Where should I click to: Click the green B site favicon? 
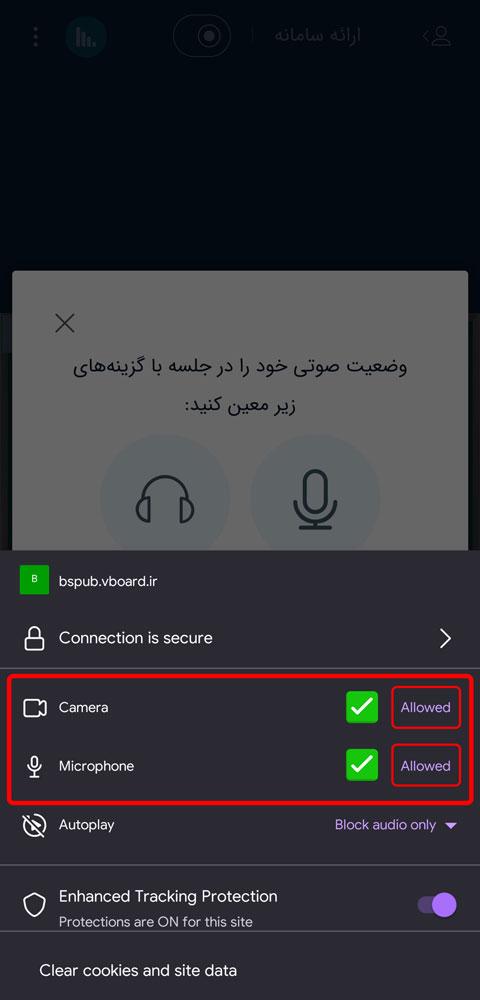[34, 580]
